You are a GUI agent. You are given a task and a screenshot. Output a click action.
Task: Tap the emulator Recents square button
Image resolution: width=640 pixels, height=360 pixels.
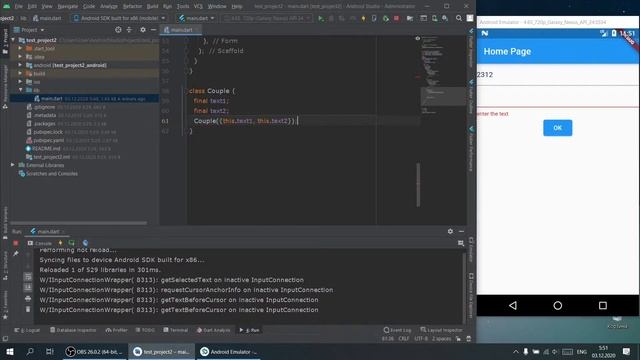coord(602,305)
